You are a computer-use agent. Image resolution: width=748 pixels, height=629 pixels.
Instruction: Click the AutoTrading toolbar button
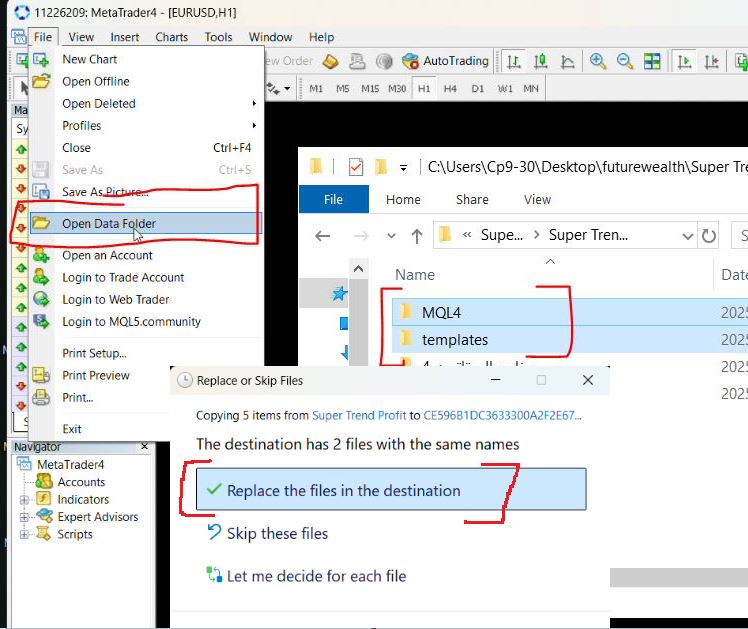click(x=445, y=61)
